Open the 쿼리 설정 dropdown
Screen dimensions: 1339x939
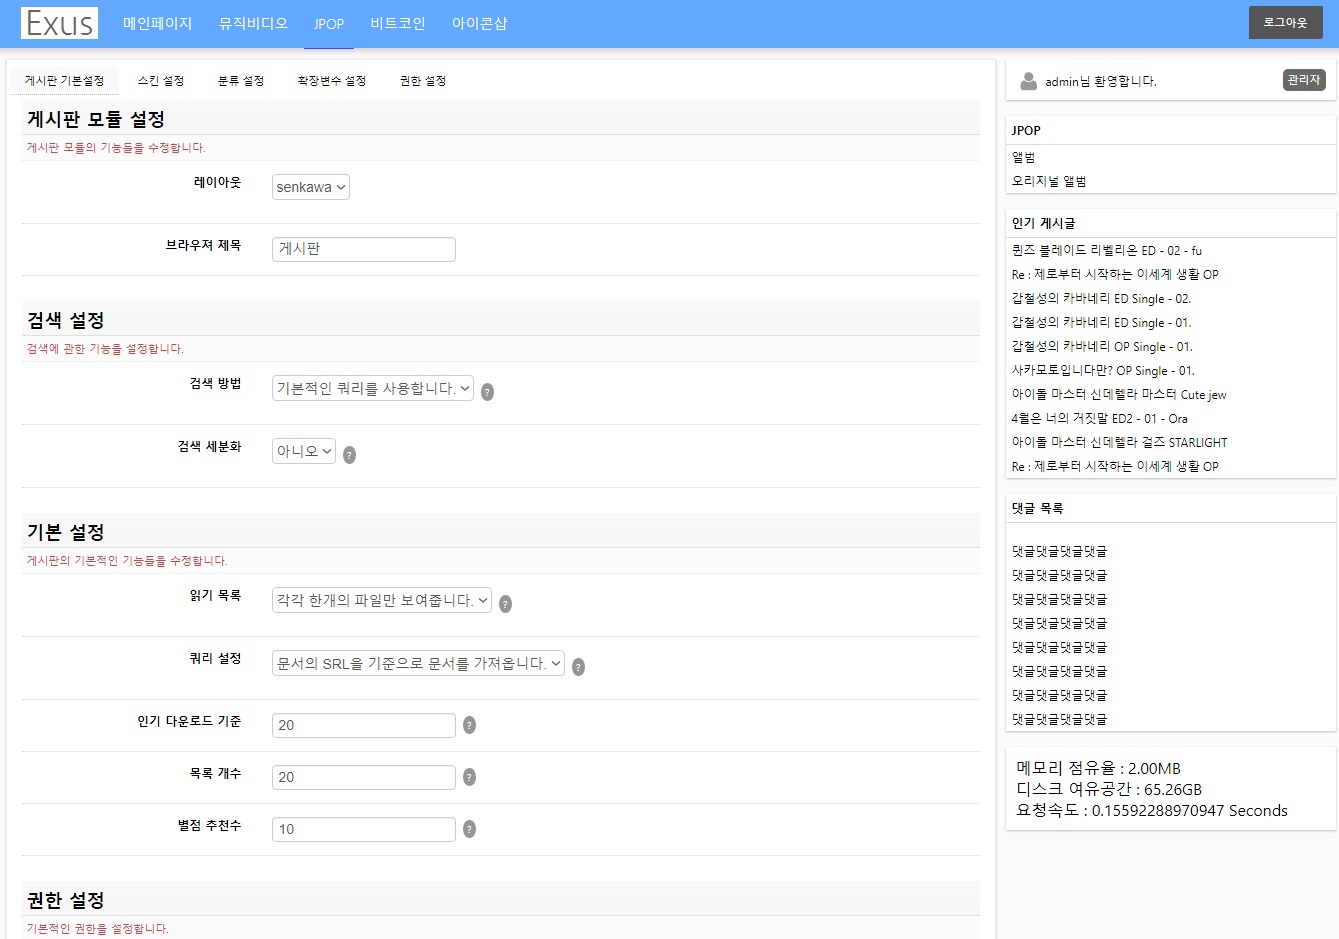(418, 663)
